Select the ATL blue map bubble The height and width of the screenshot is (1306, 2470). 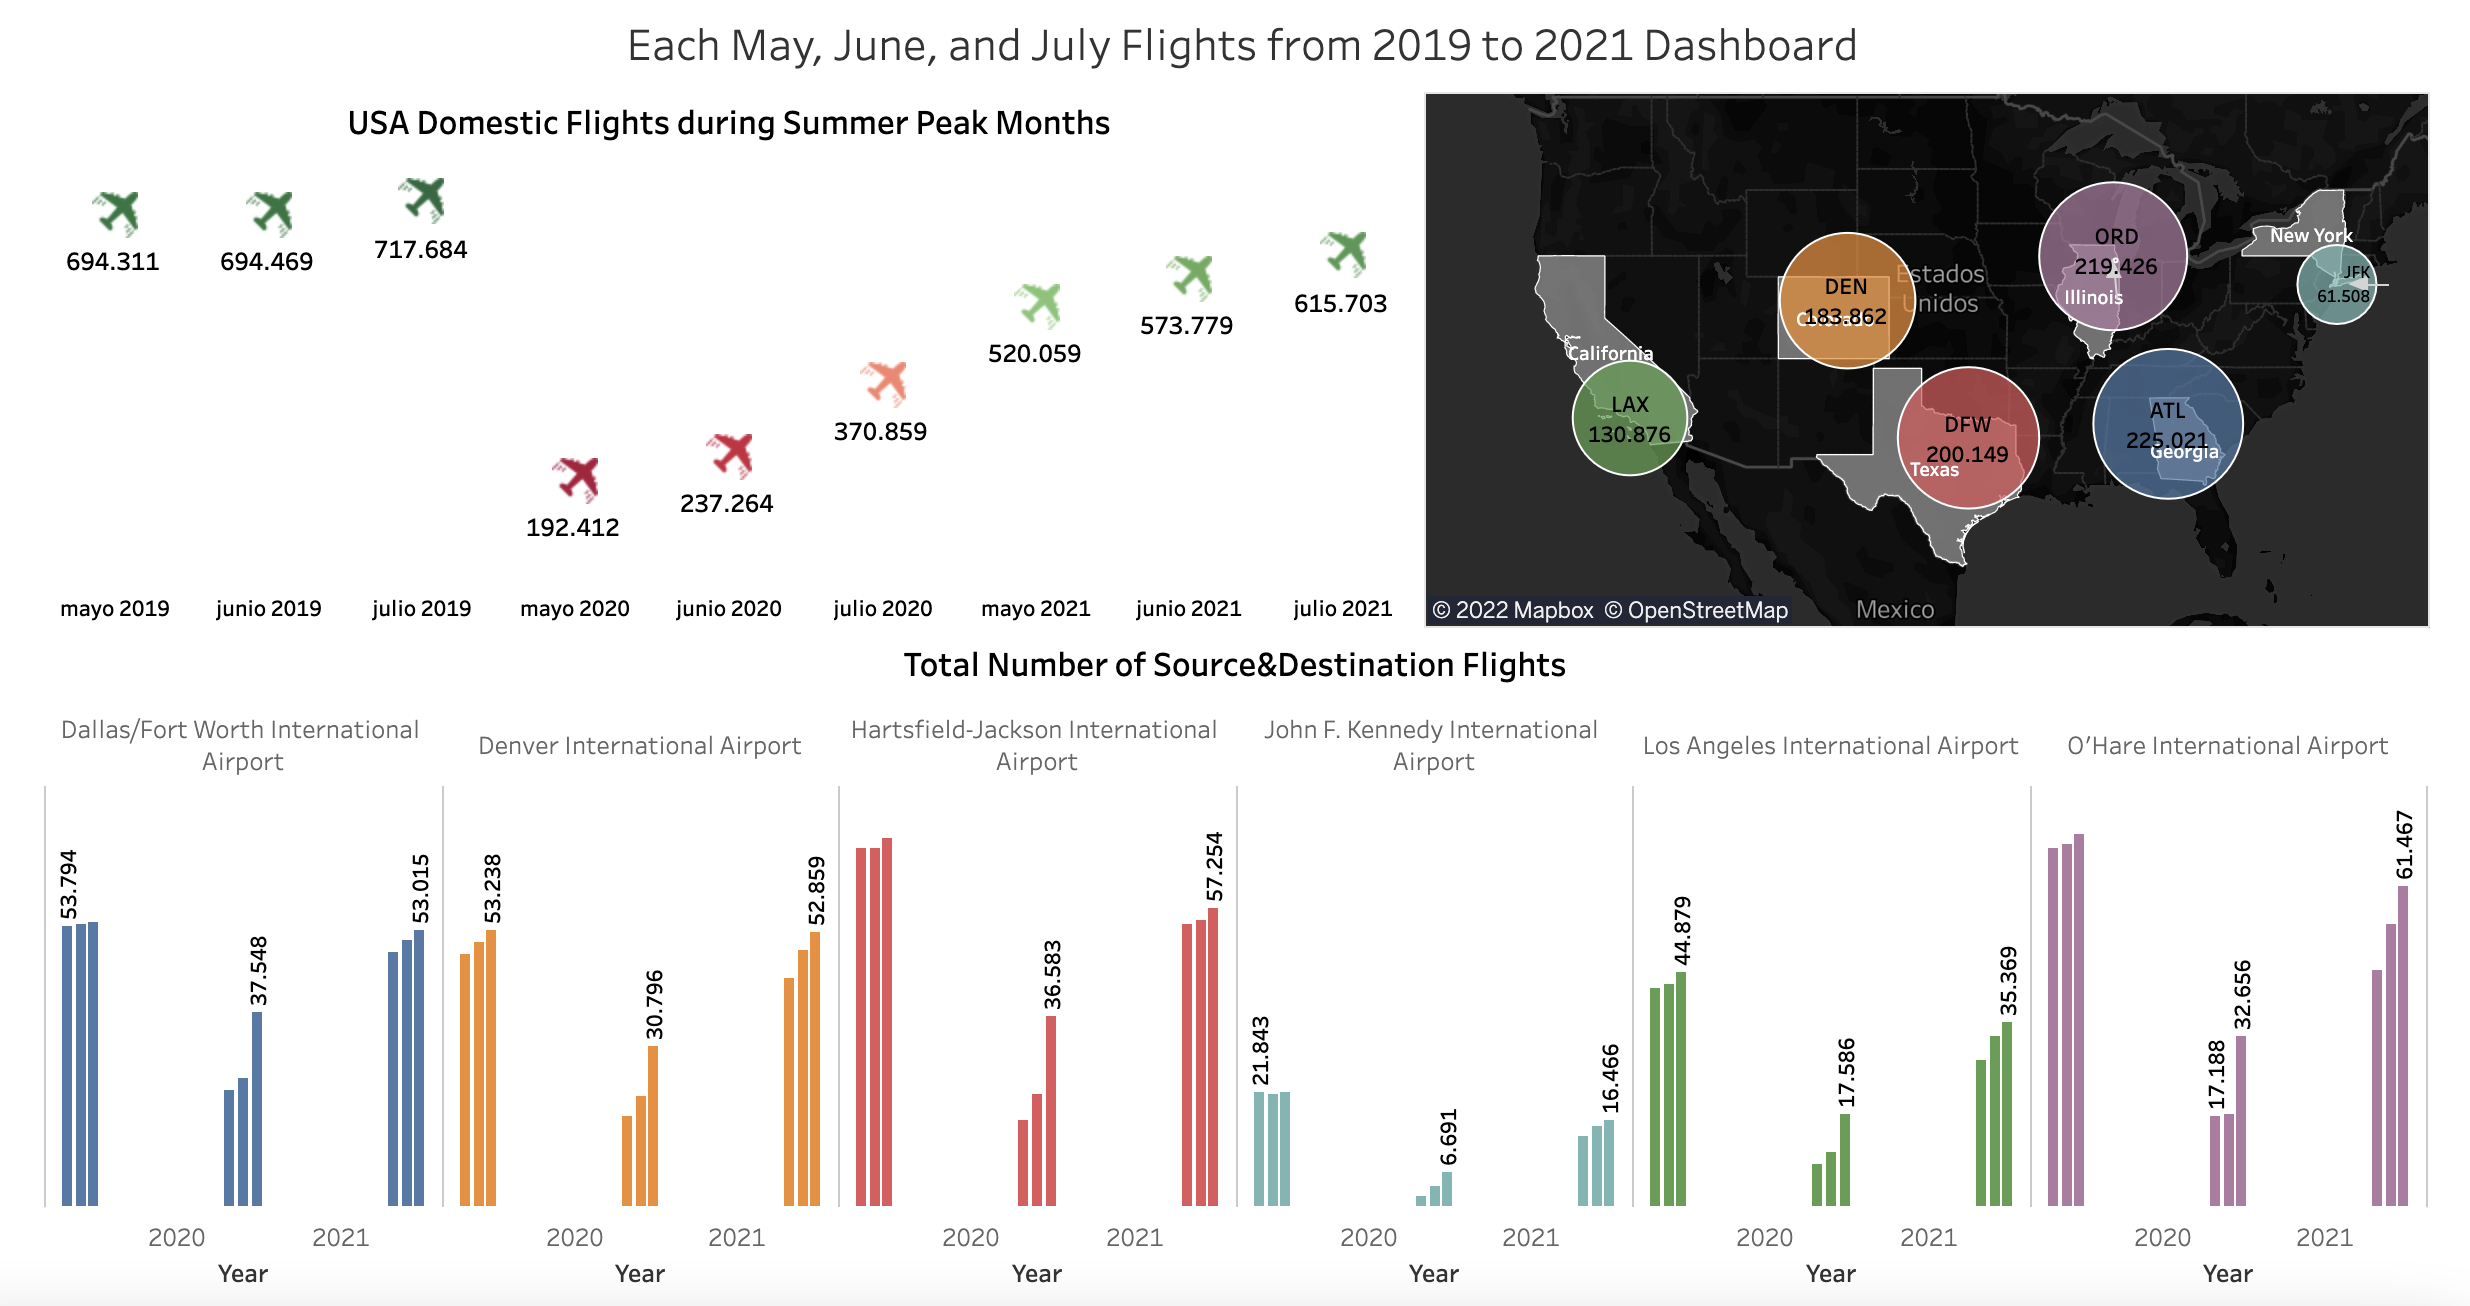coord(2167,424)
